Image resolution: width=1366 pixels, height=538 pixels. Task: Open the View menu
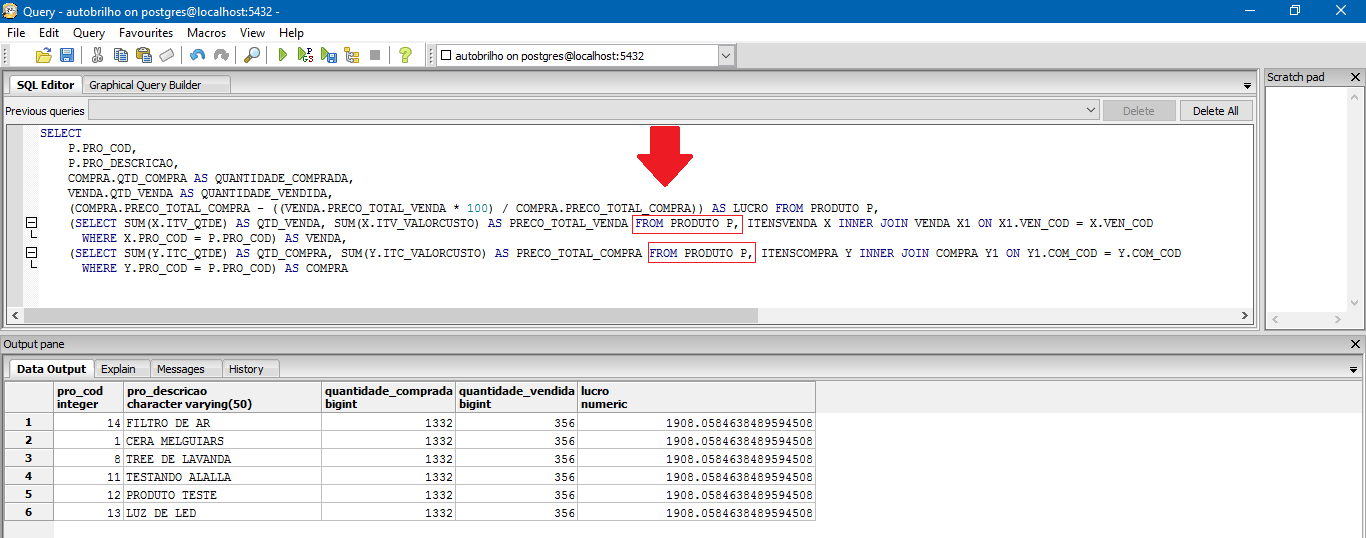(252, 33)
